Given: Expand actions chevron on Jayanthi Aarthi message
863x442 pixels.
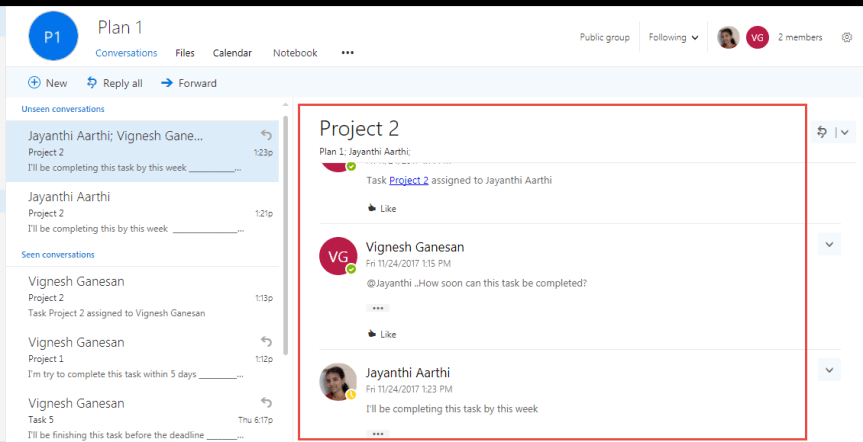Looking at the screenshot, I should tap(829, 370).
